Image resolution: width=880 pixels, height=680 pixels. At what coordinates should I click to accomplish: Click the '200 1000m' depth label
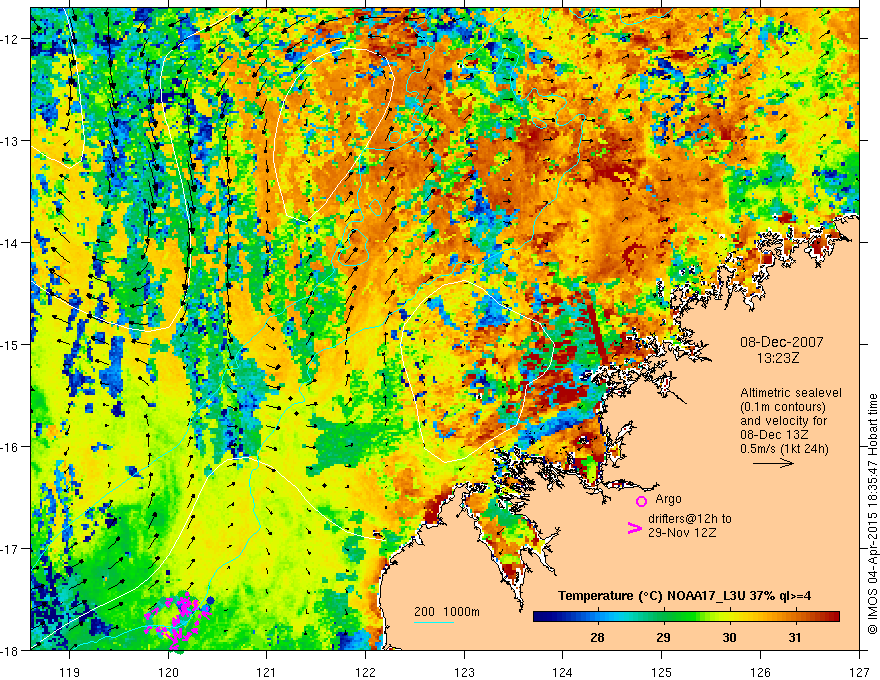click(447, 612)
